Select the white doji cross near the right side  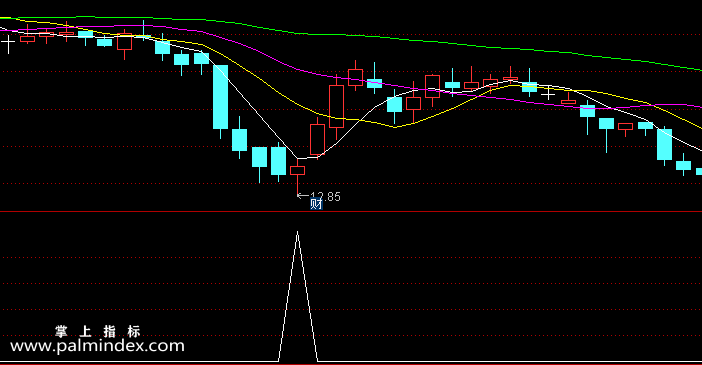548,94
